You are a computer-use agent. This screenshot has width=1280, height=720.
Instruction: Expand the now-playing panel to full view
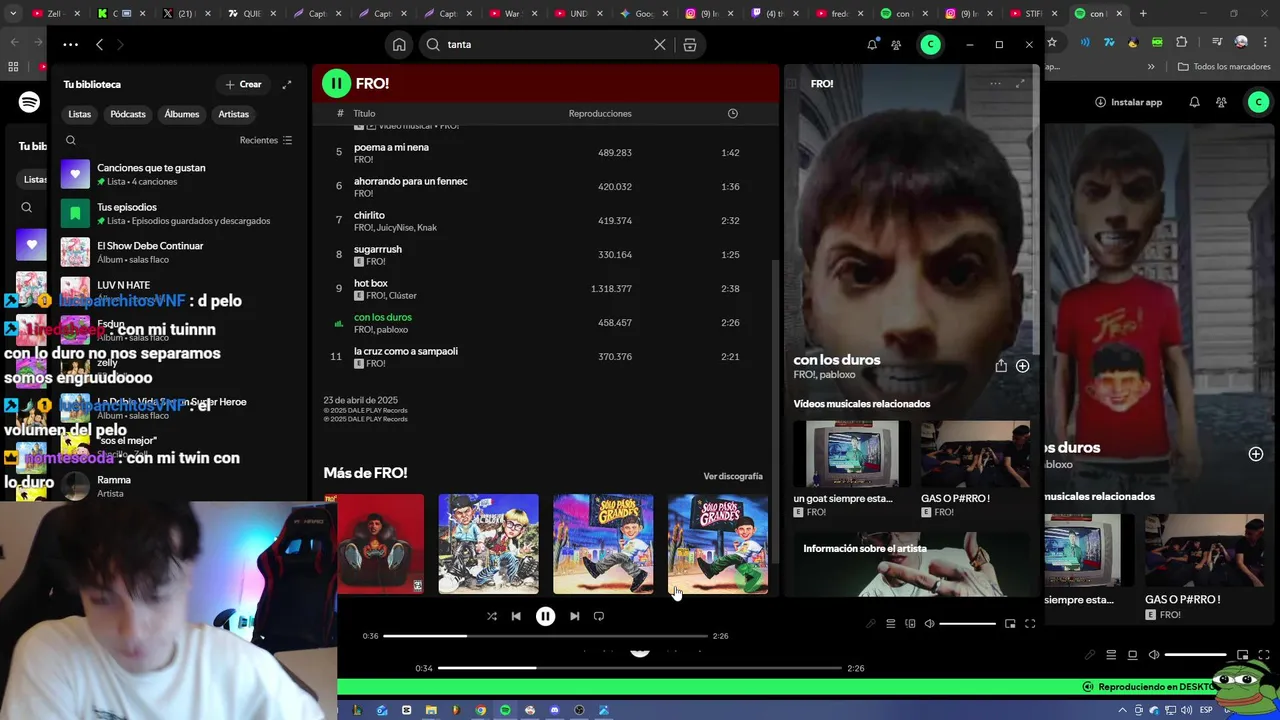[1020, 84]
